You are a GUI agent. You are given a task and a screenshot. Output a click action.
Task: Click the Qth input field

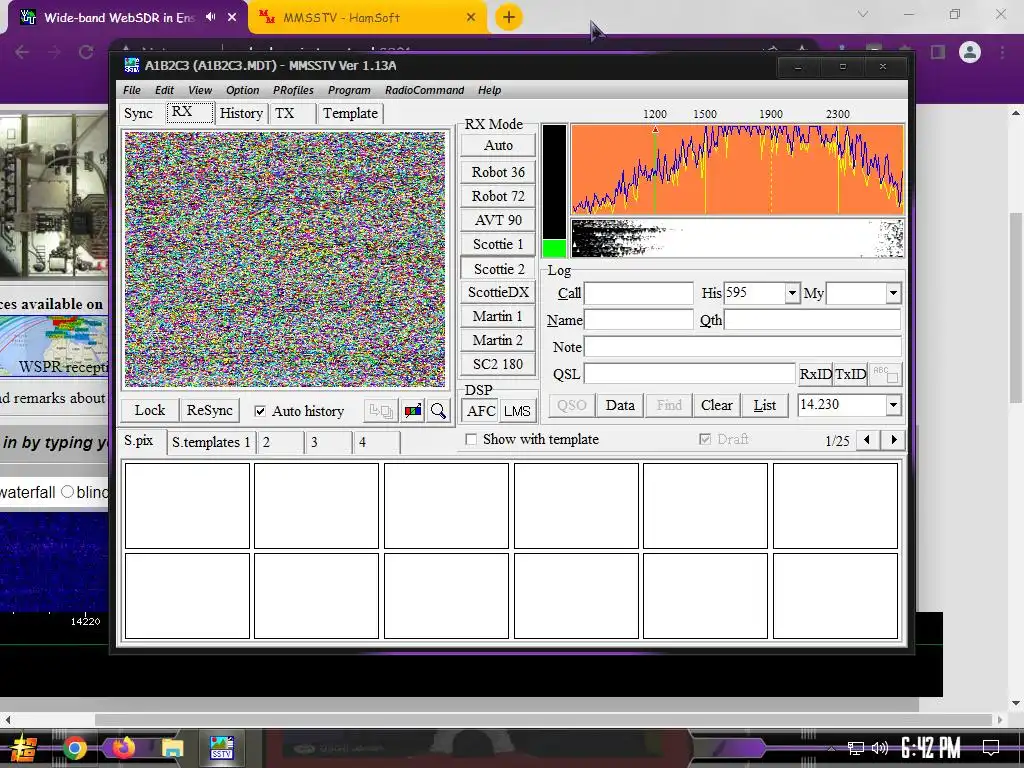(x=812, y=320)
